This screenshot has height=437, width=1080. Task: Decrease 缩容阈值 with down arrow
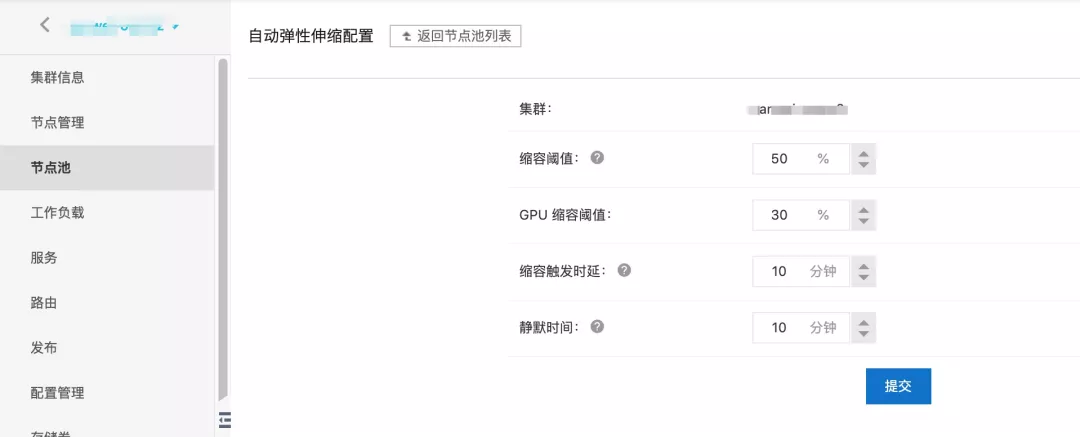tap(864, 166)
